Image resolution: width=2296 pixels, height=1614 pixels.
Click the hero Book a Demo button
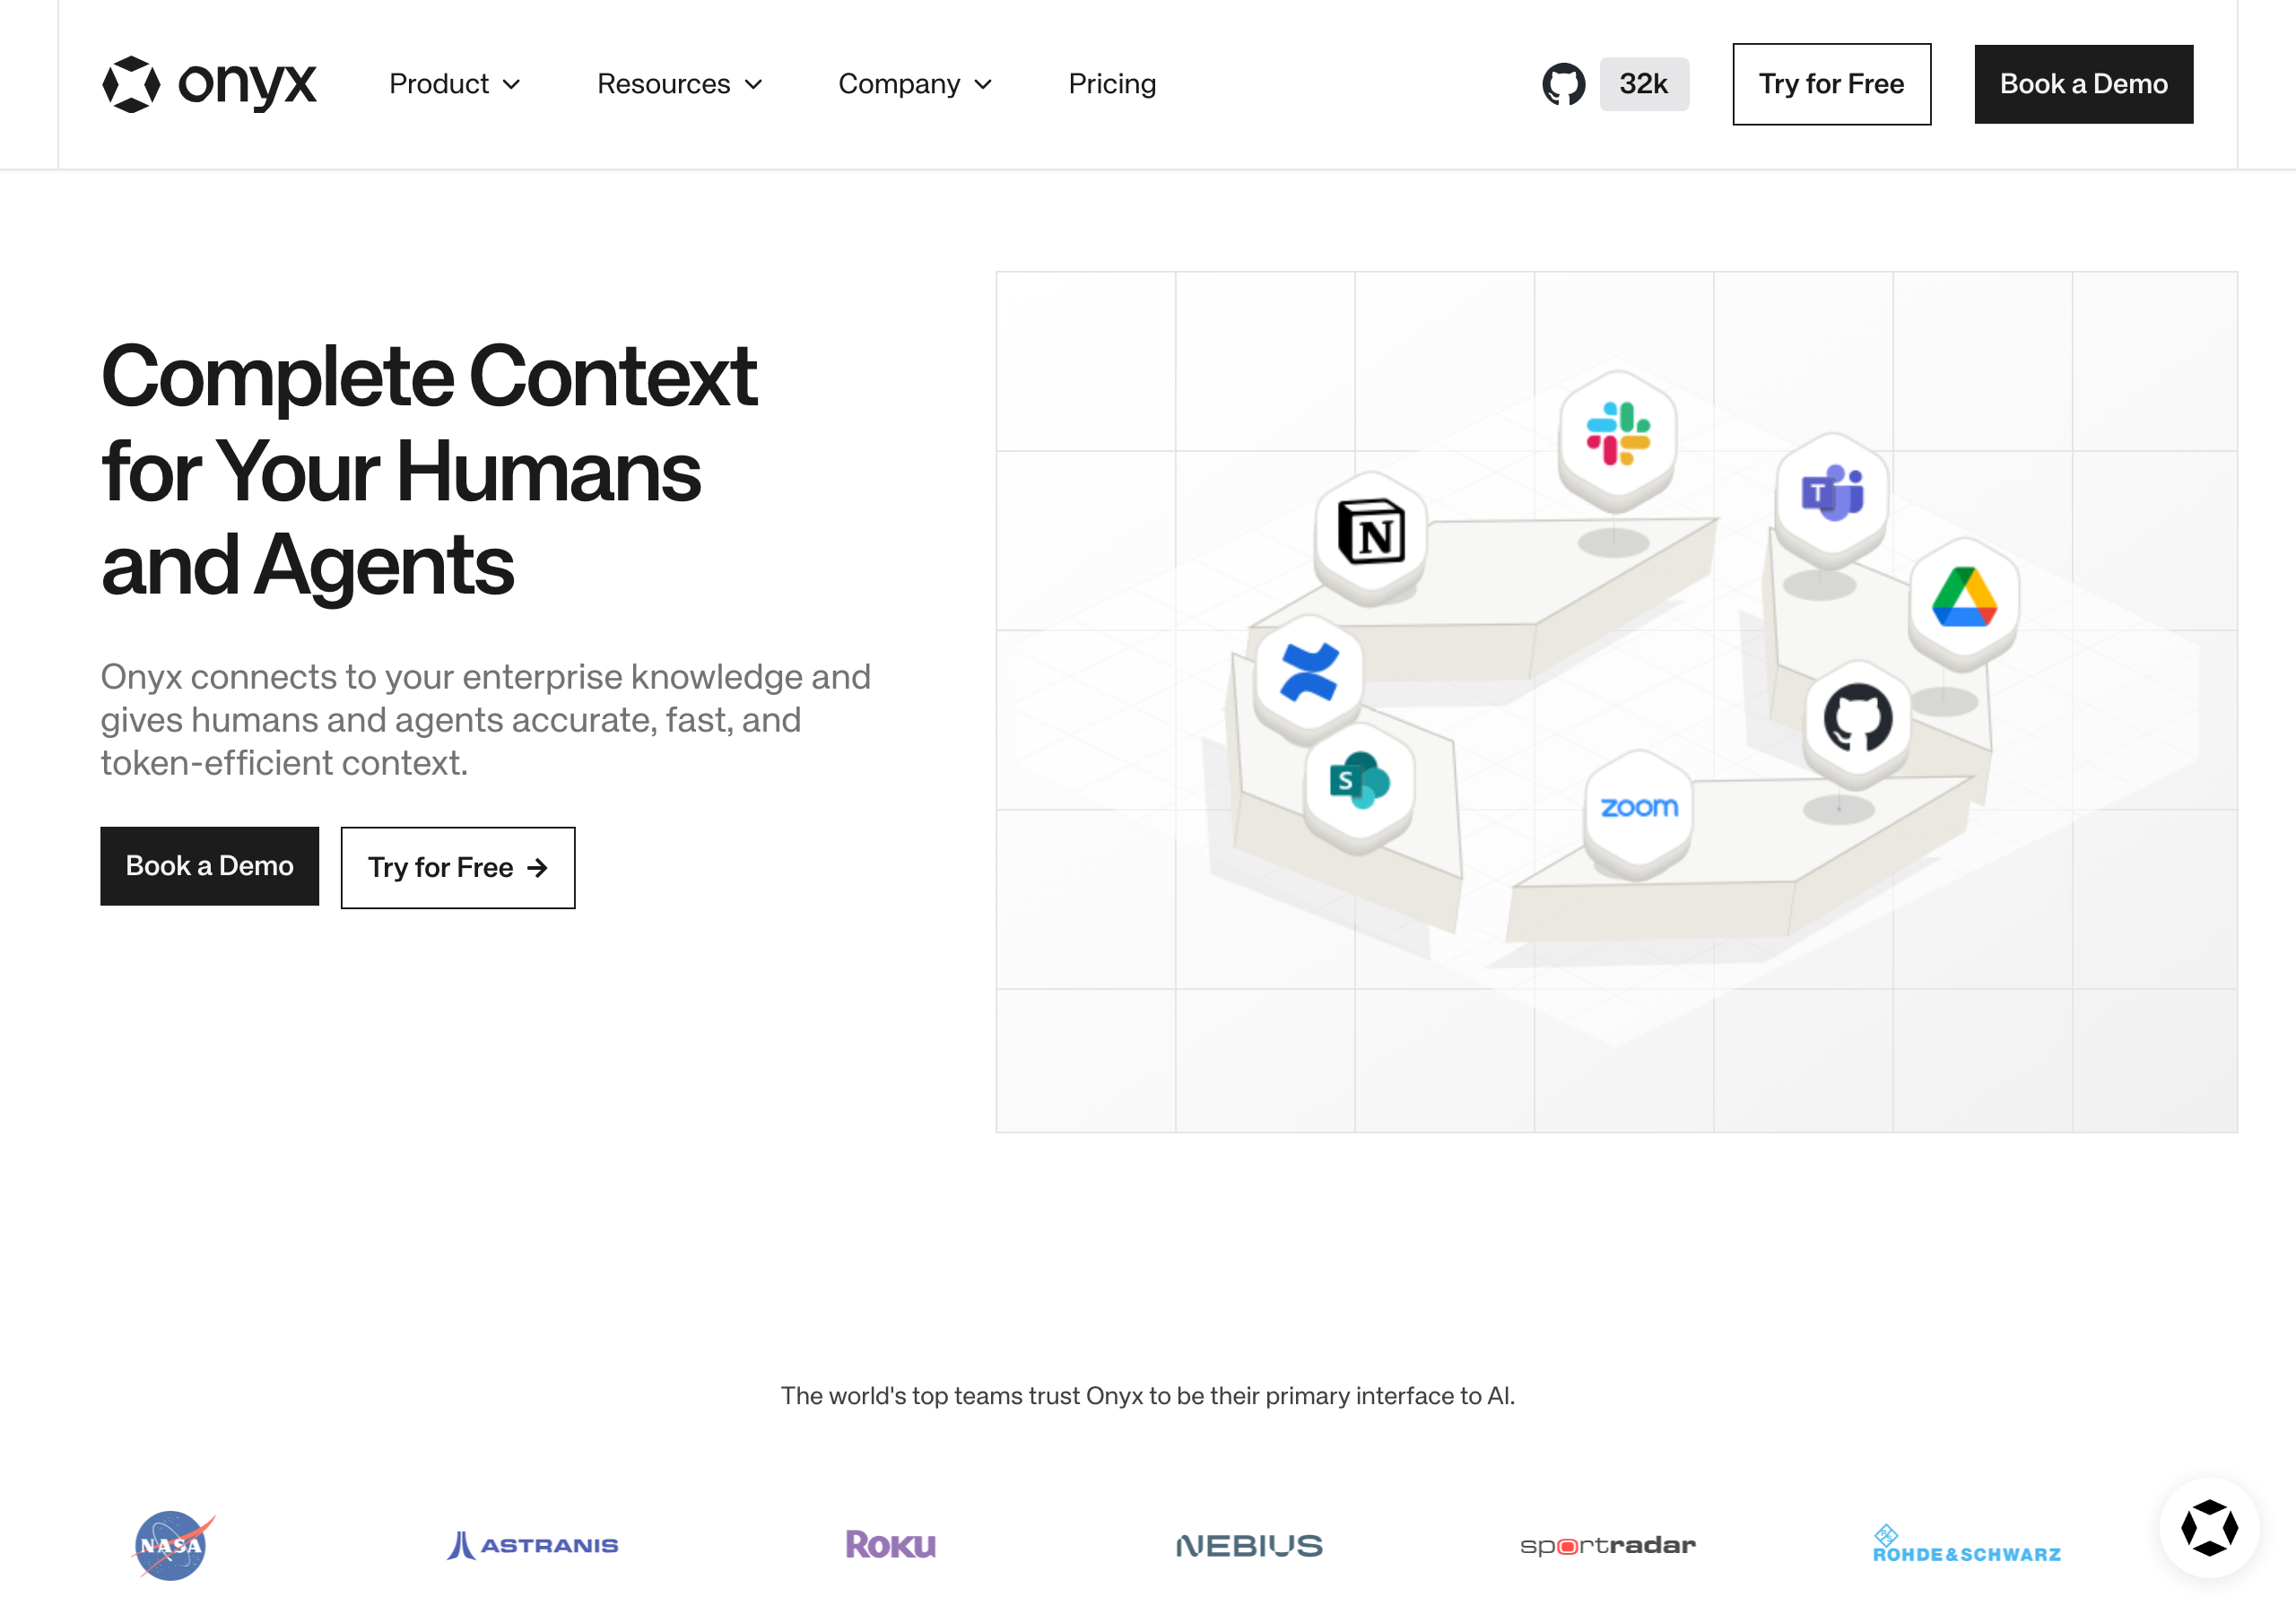click(x=209, y=866)
